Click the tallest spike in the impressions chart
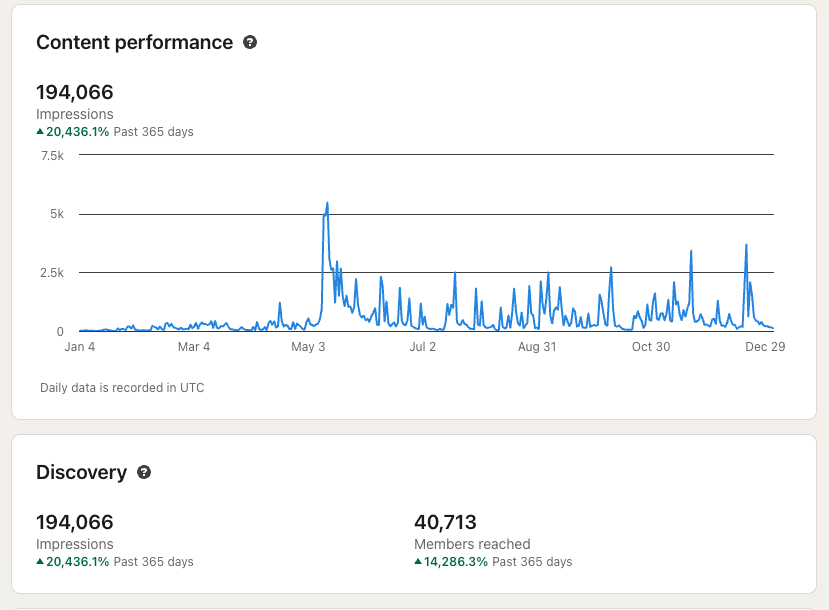The width and height of the screenshot is (829, 610). 327,203
